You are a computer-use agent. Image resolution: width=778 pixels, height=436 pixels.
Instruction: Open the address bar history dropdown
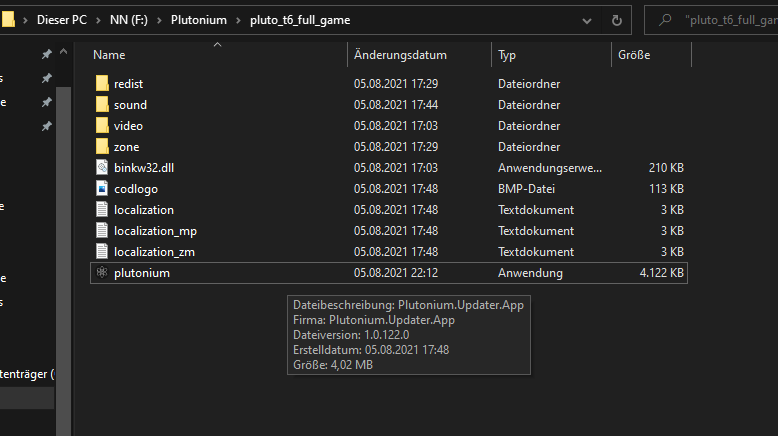coord(587,21)
